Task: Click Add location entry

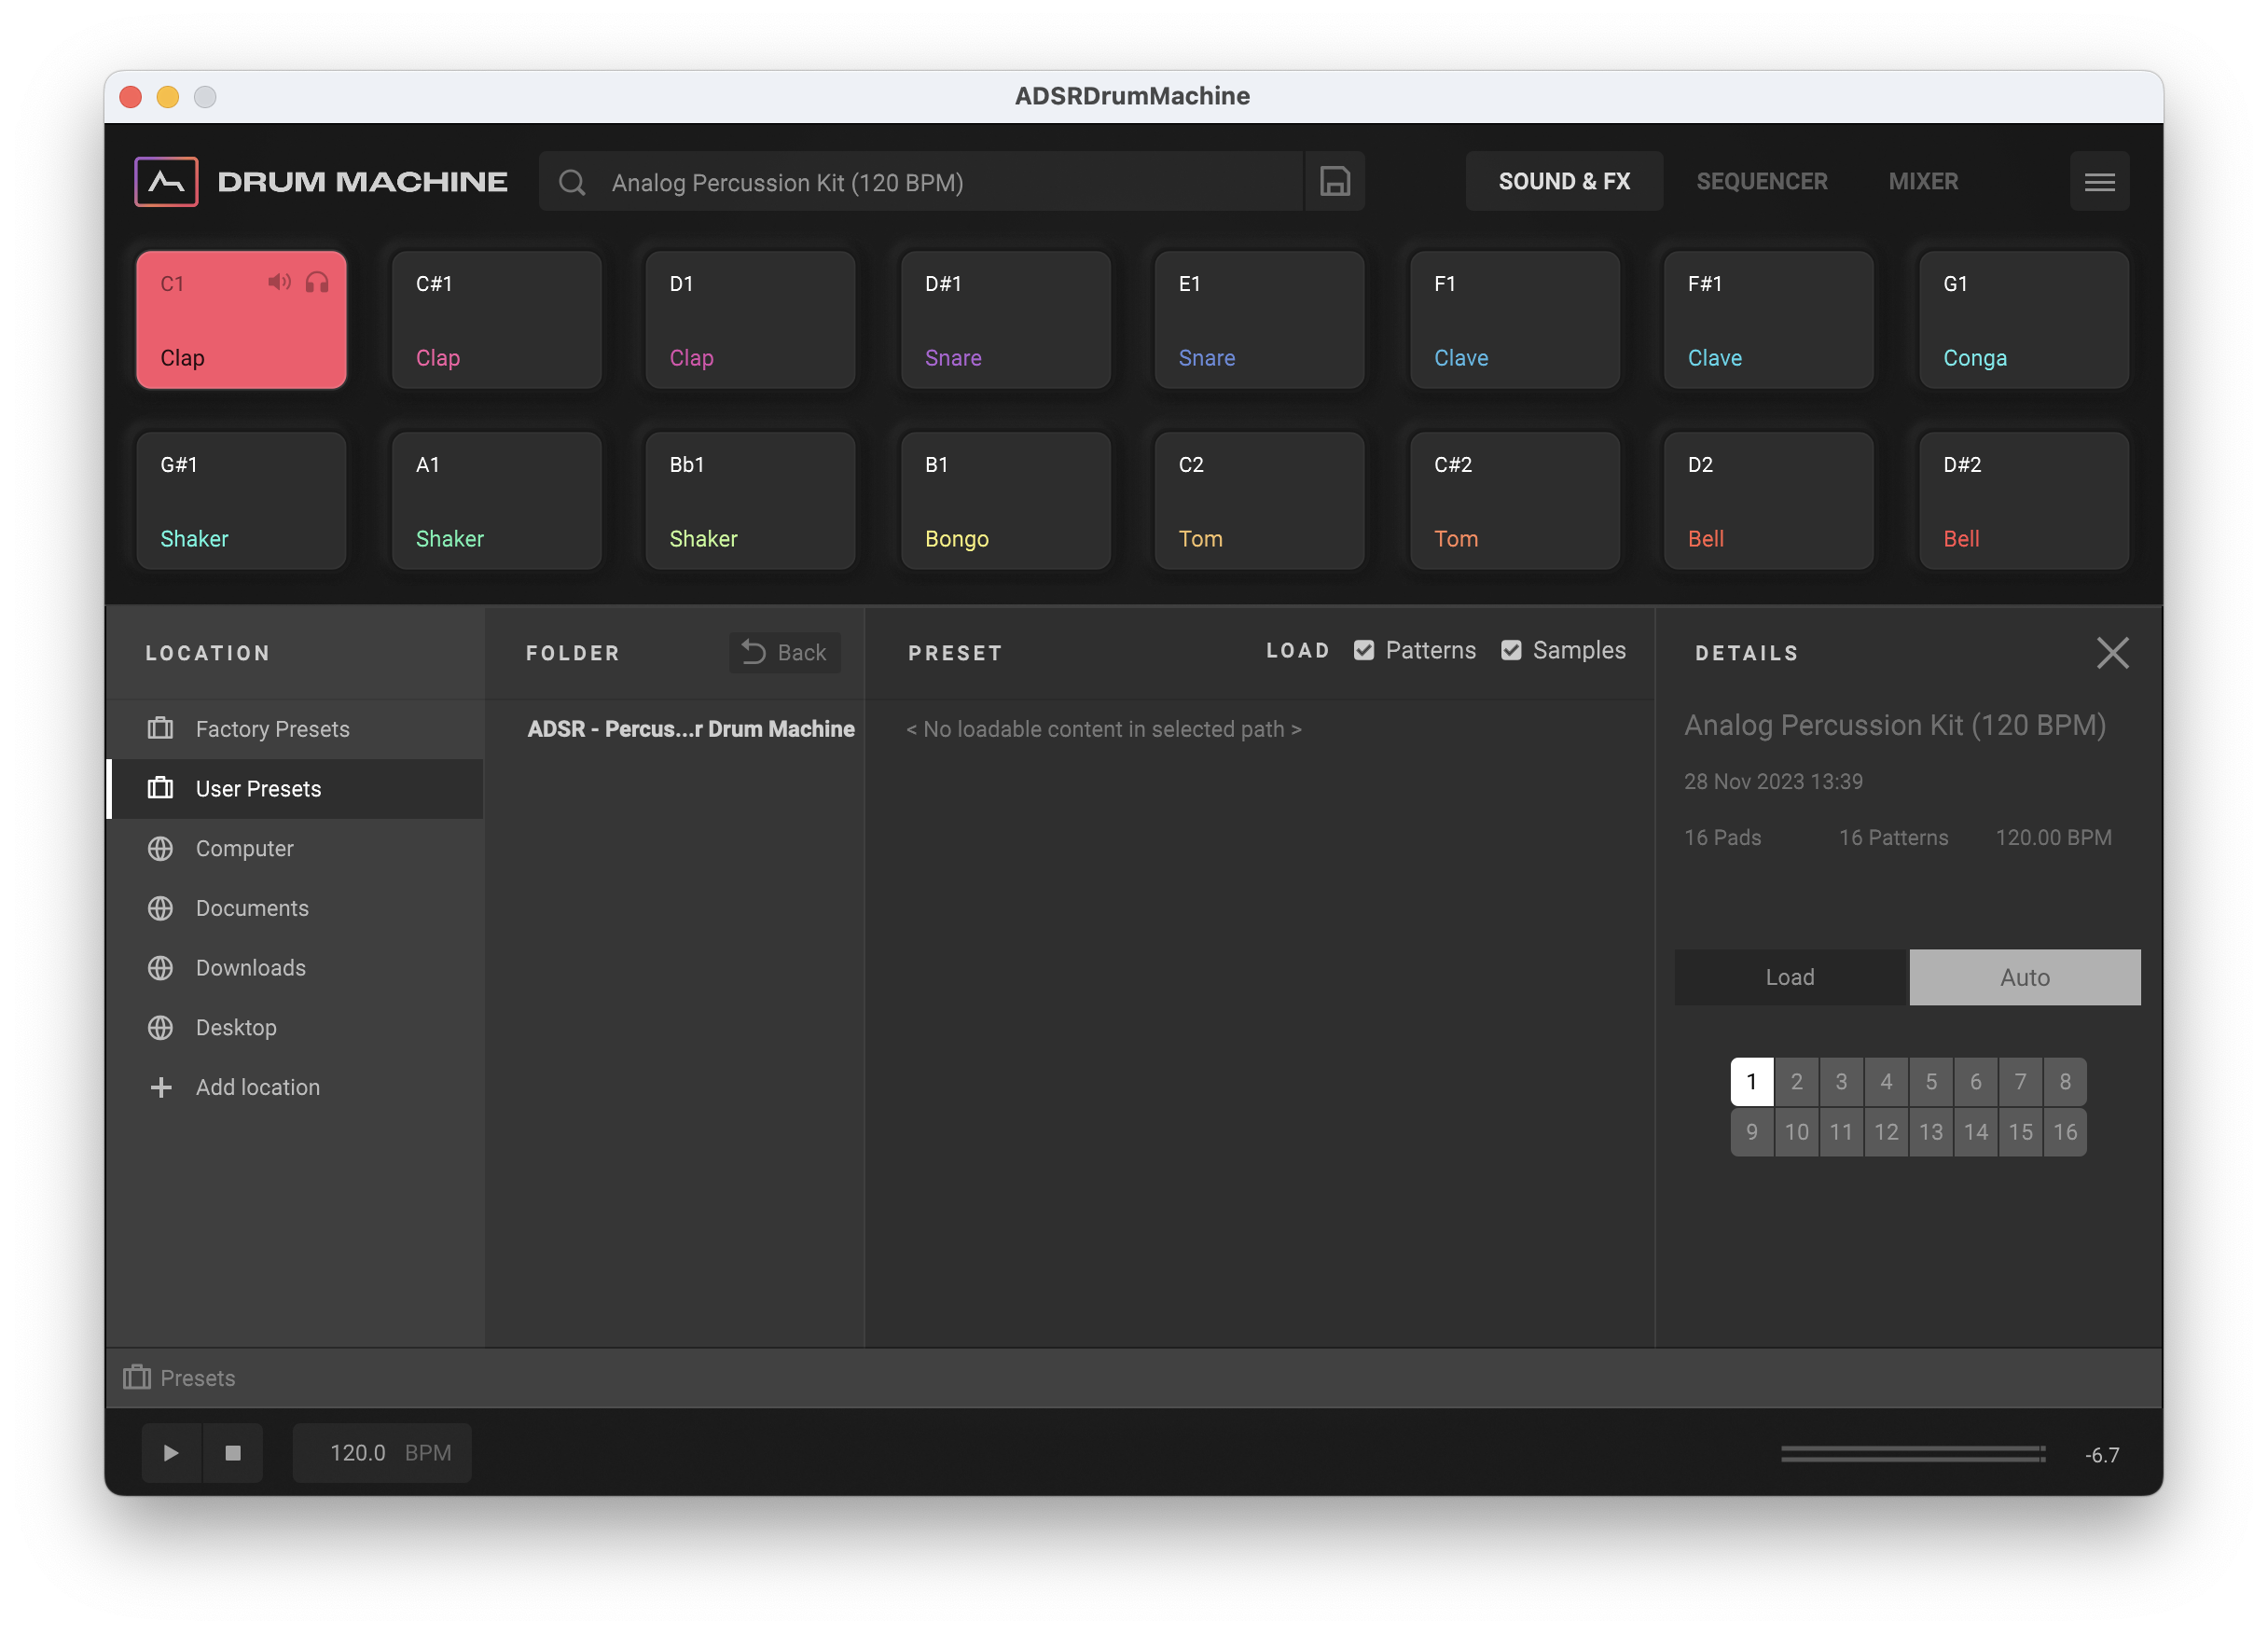Action: pyautogui.click(x=257, y=1087)
